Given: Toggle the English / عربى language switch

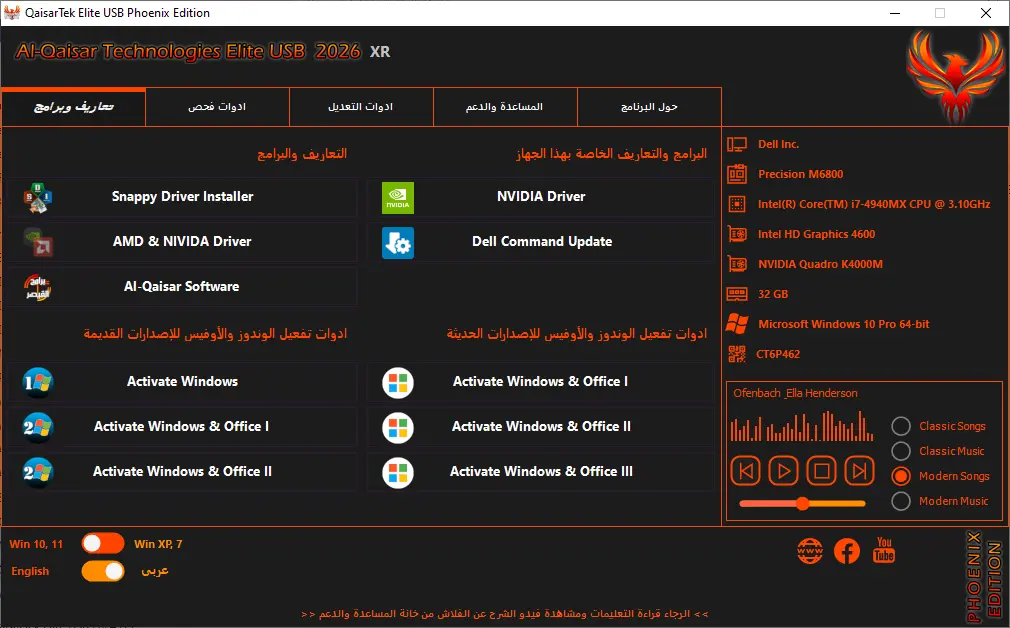Looking at the screenshot, I should (x=103, y=571).
